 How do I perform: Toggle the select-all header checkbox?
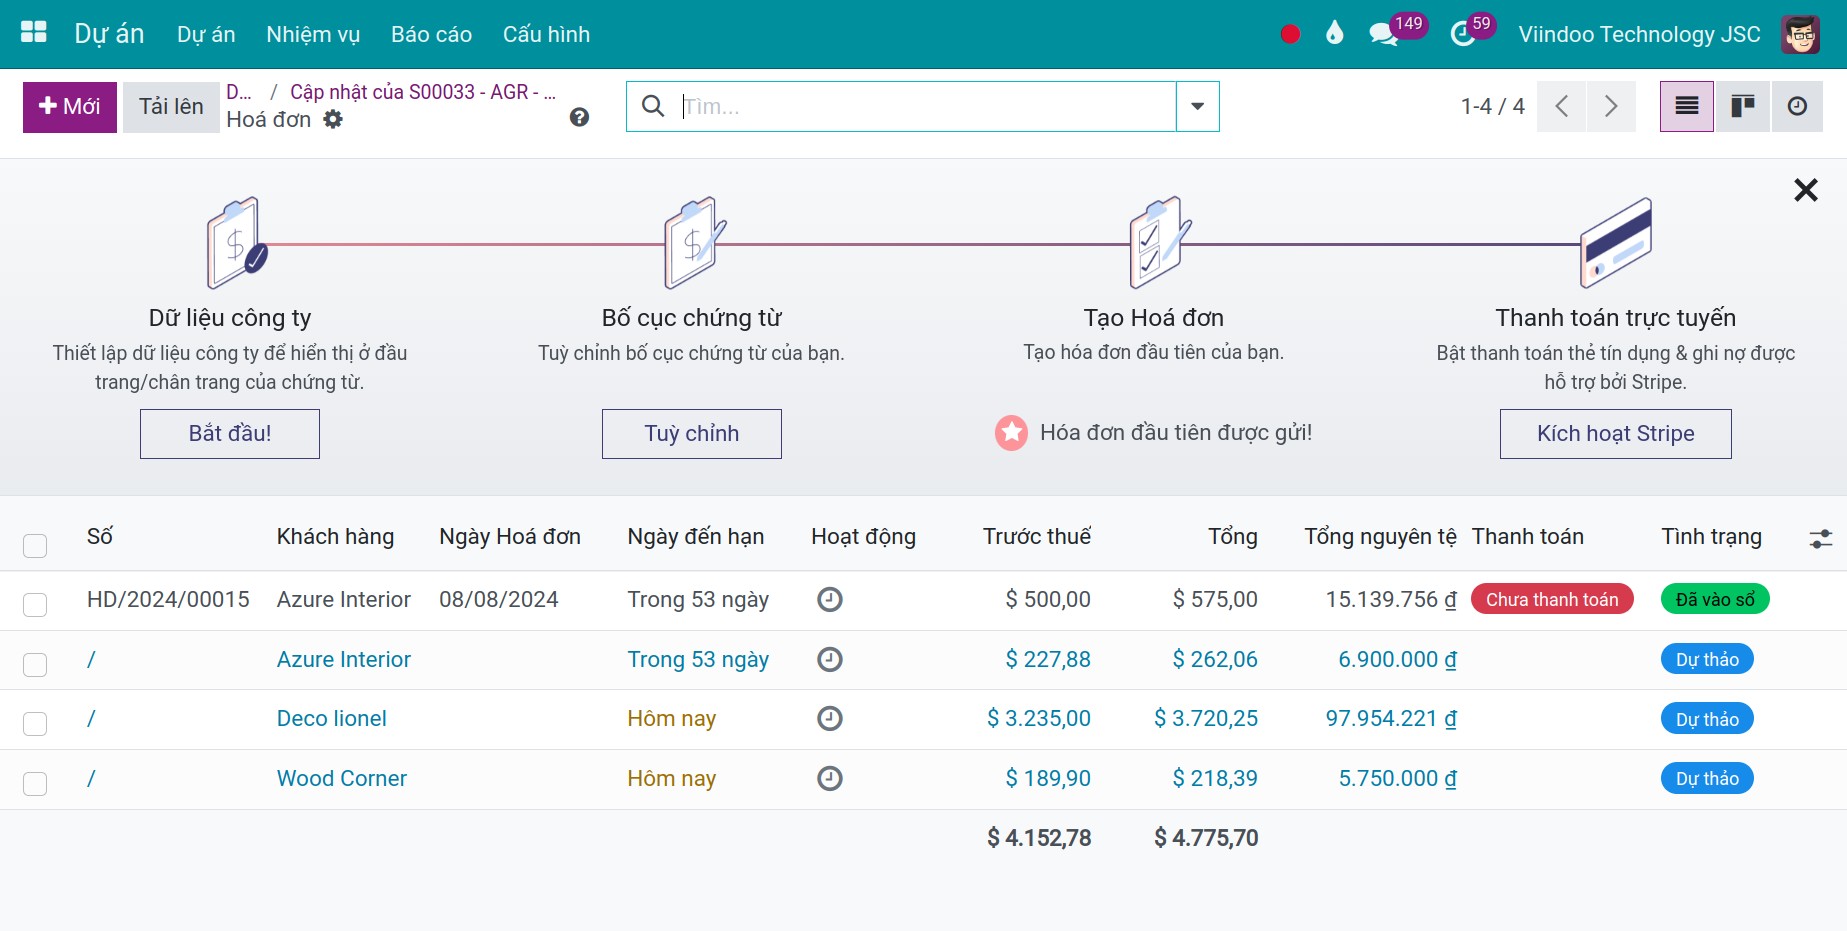pyautogui.click(x=35, y=545)
